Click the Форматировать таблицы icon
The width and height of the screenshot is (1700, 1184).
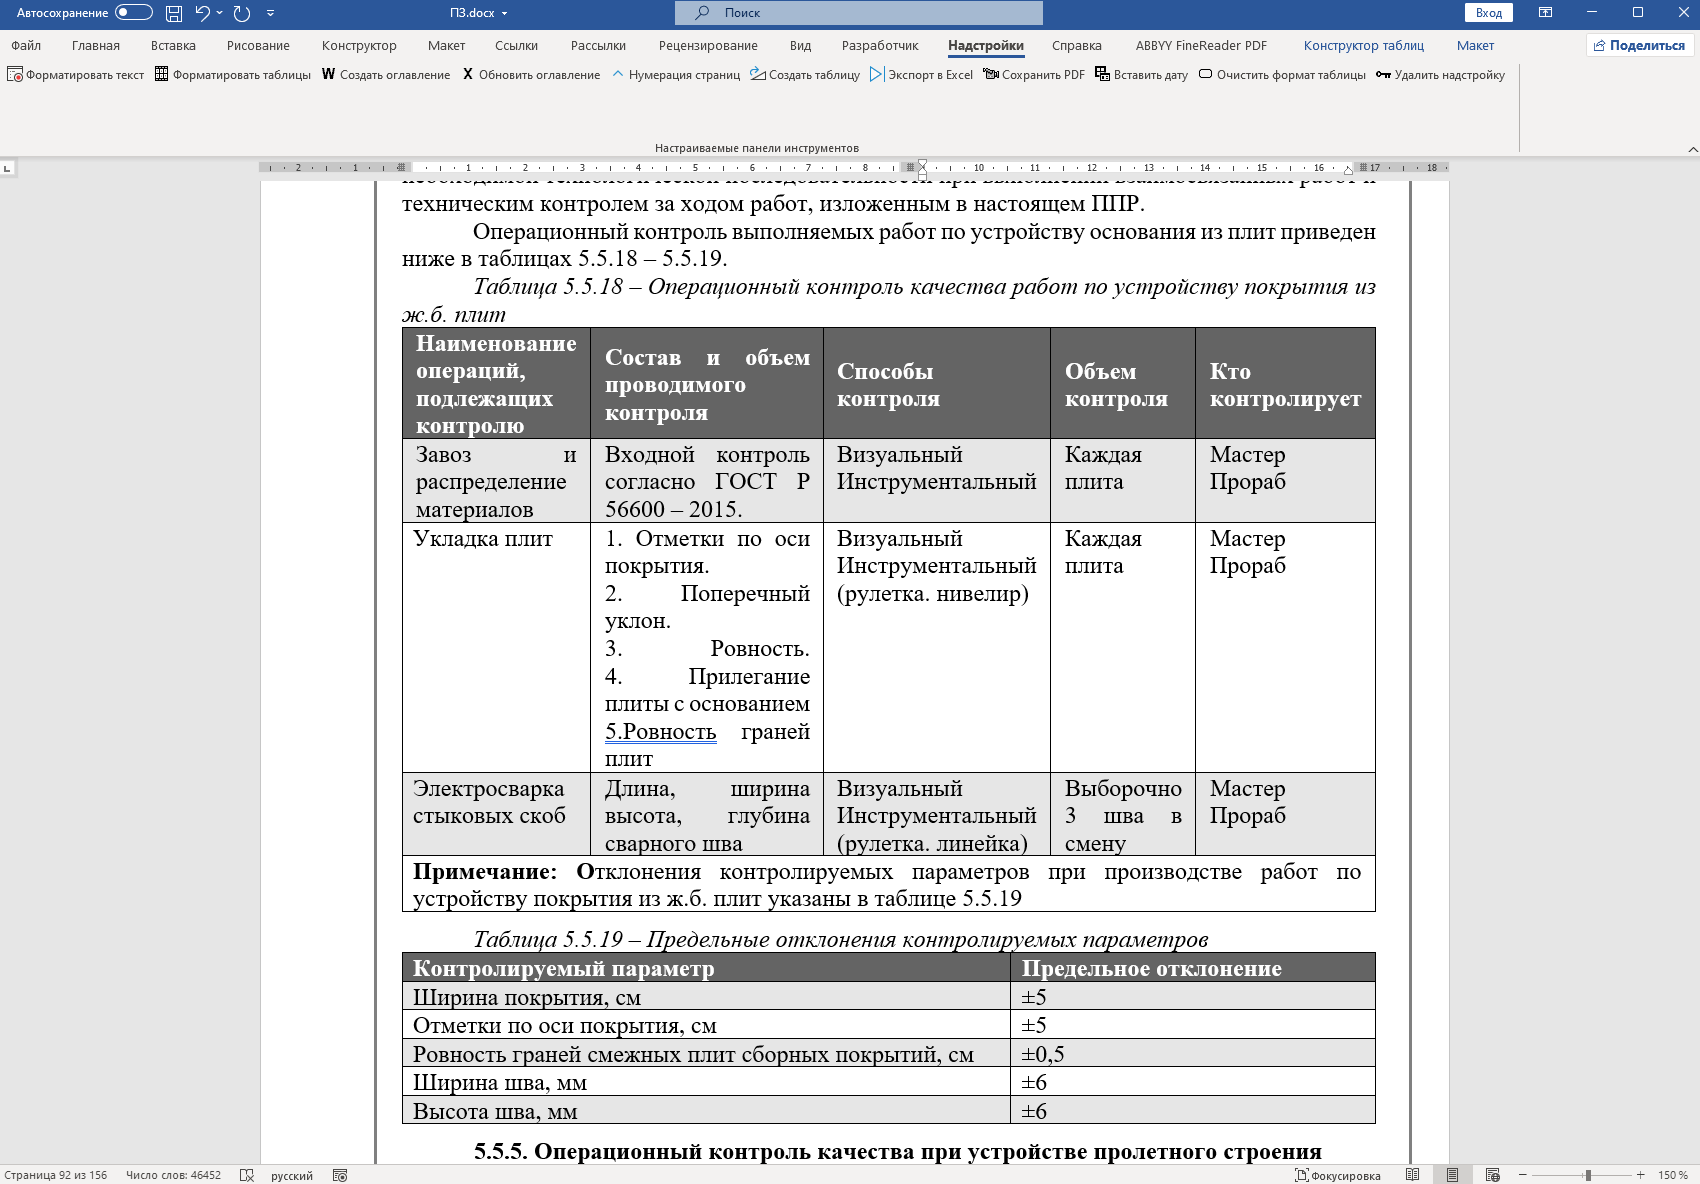(x=161, y=74)
